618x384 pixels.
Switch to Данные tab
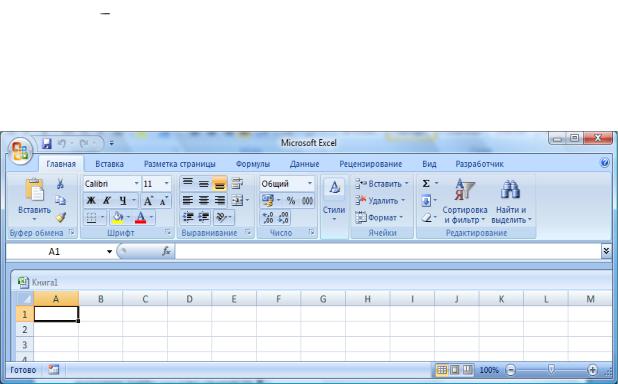coord(304,164)
